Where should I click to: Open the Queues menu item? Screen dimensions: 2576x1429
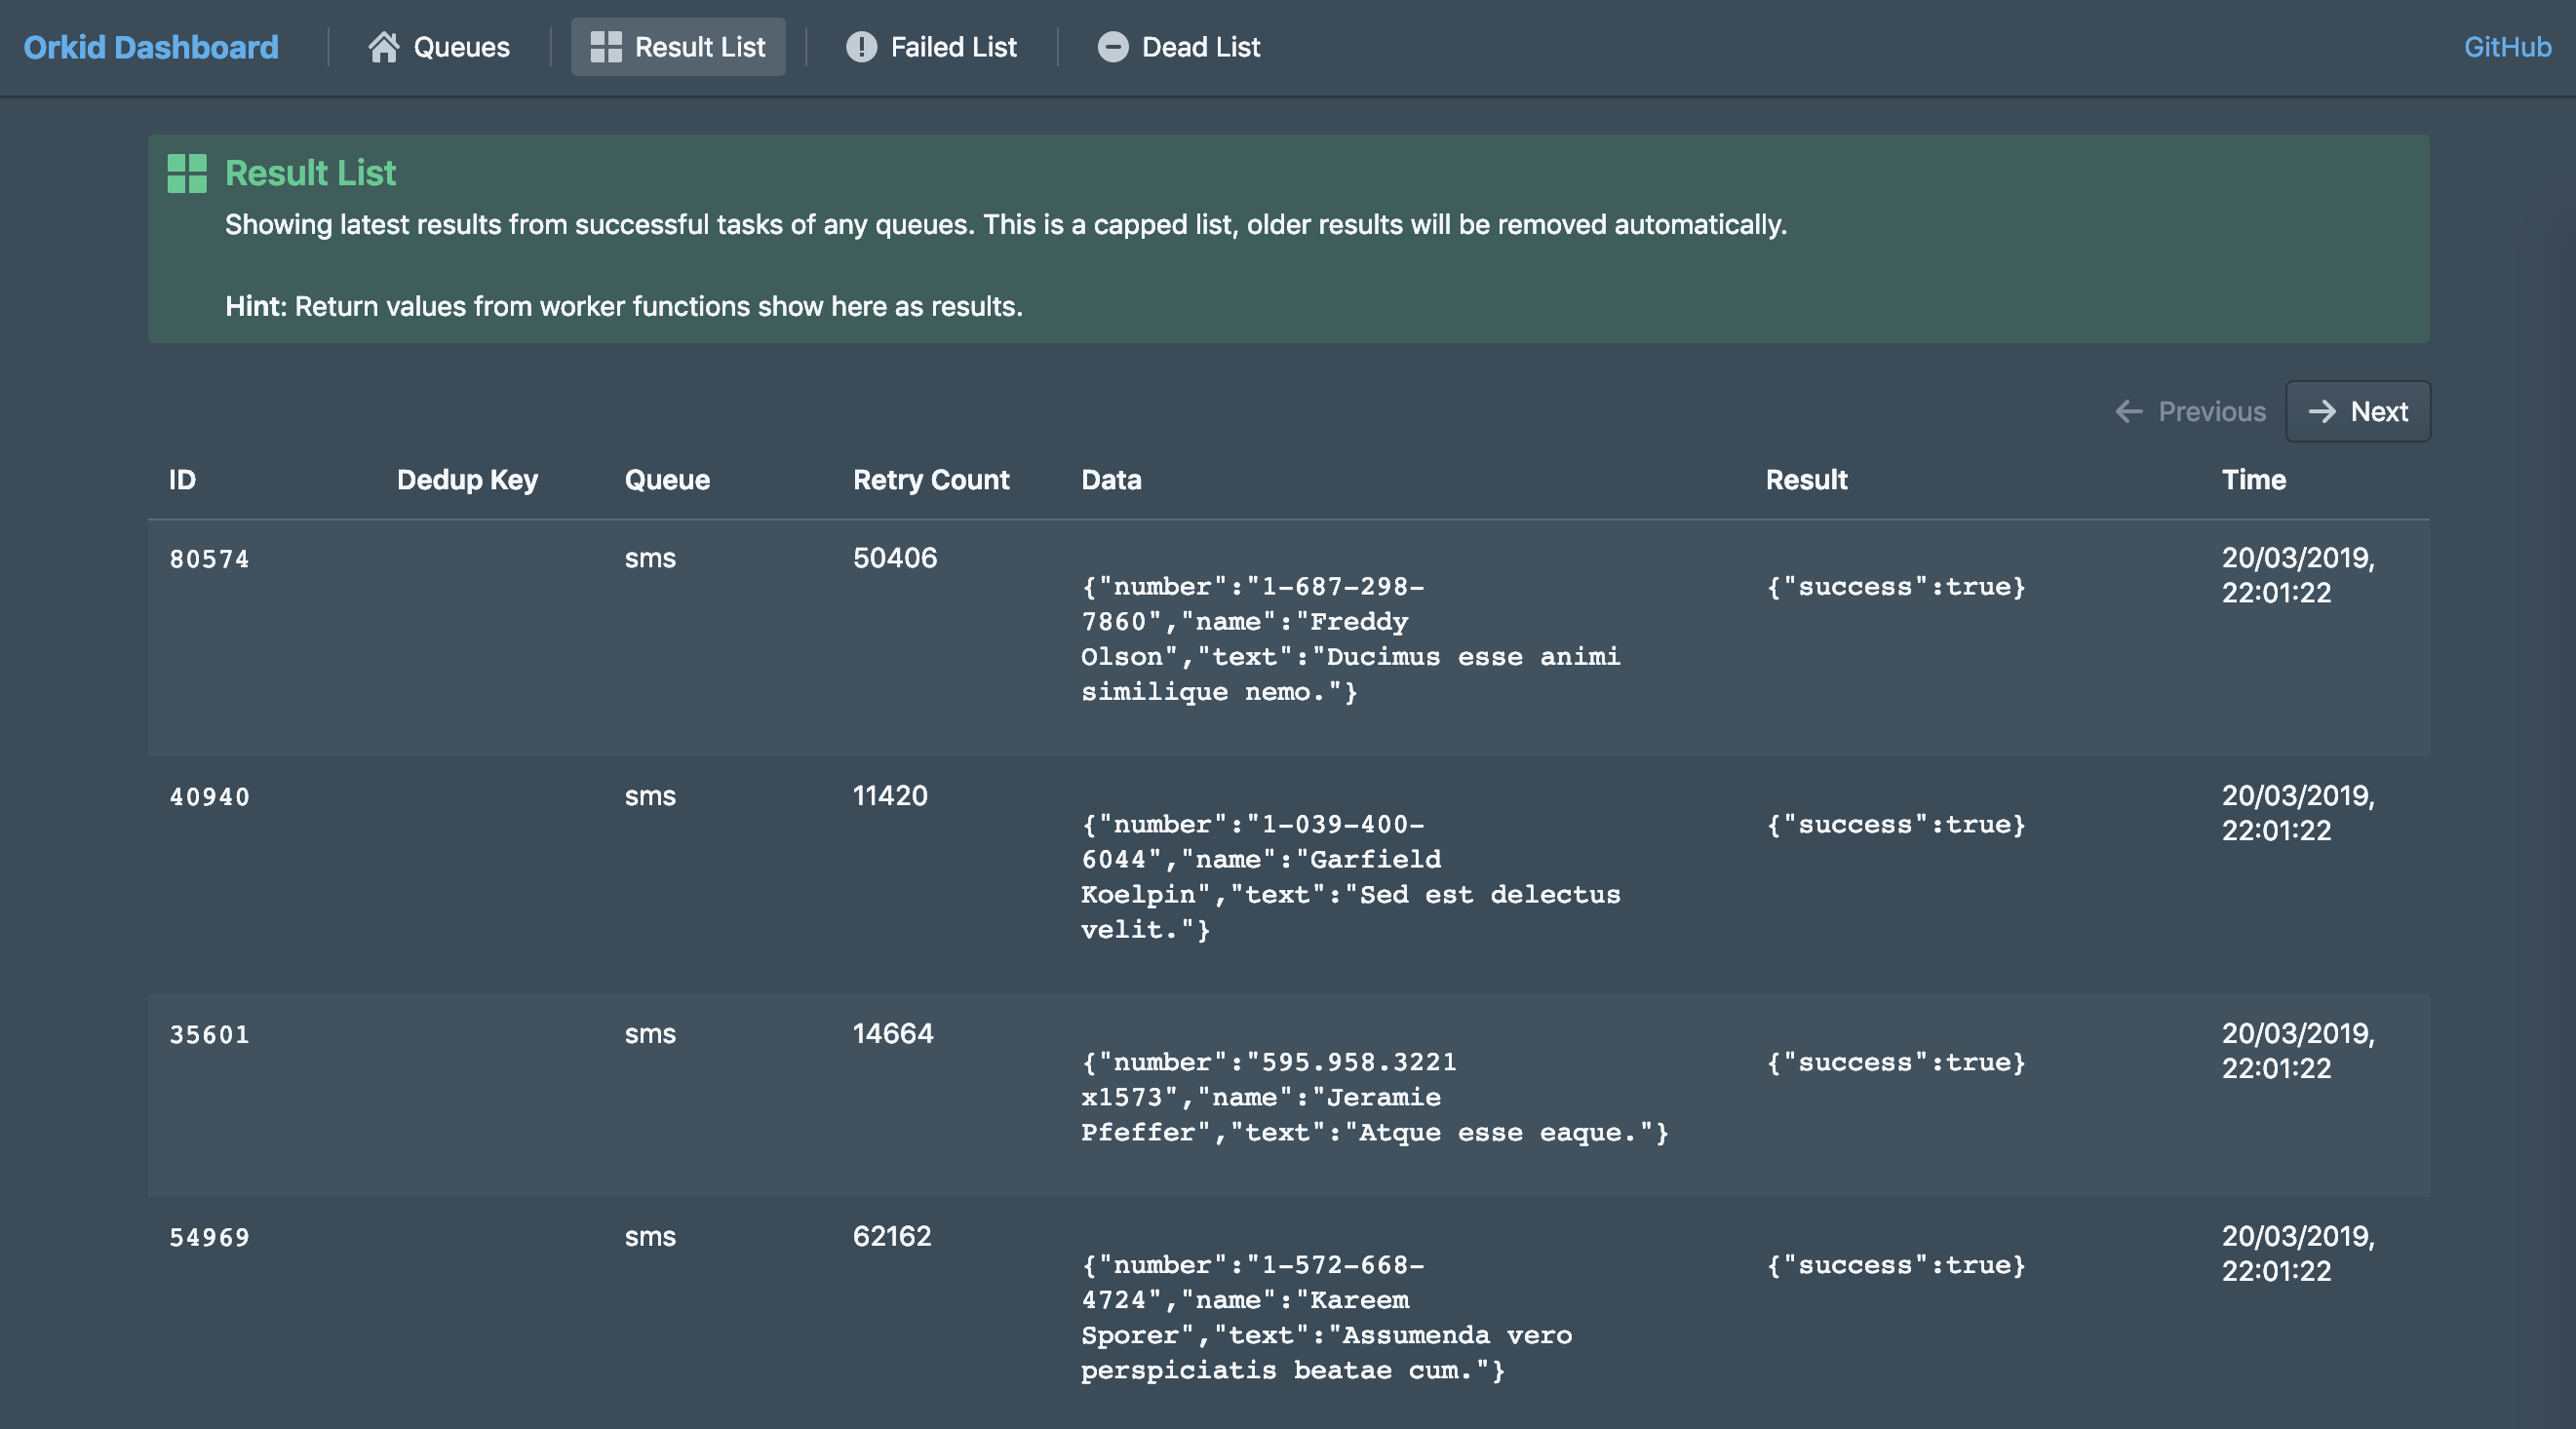440,47
